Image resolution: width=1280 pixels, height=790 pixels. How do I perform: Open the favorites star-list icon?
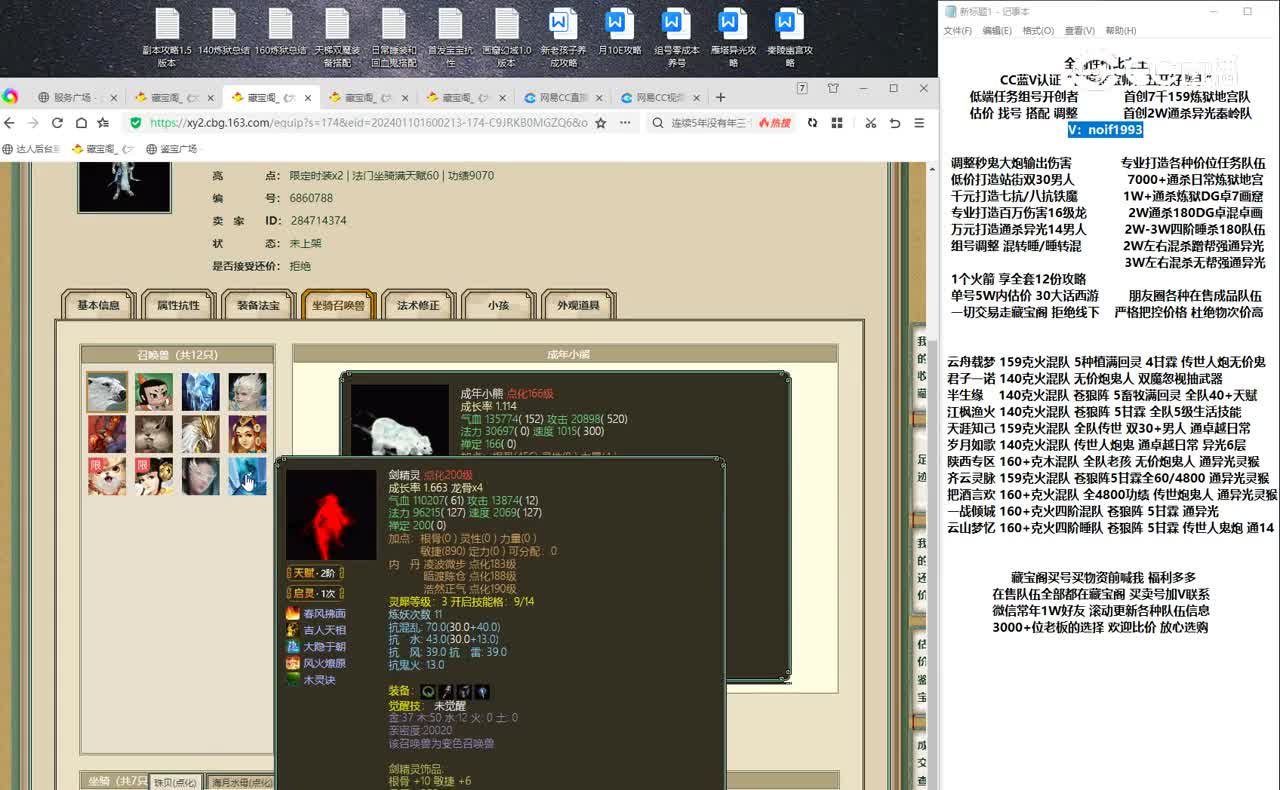tap(105, 123)
